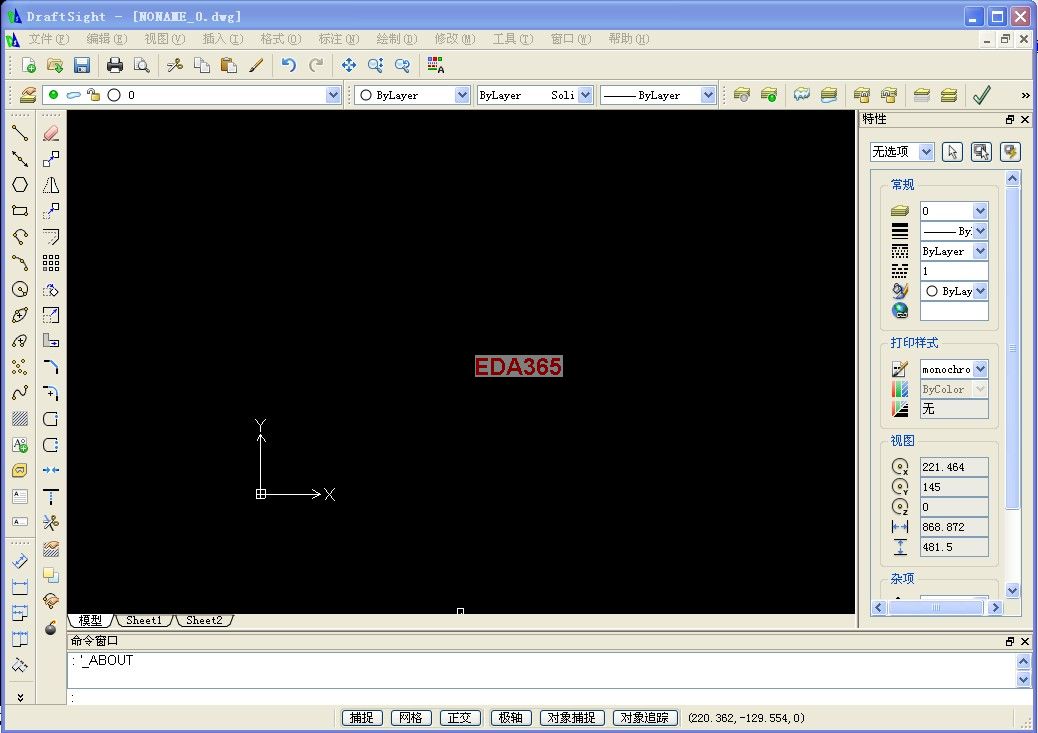
Task: Toggle 正交 ortho mode
Action: pyautogui.click(x=460, y=718)
